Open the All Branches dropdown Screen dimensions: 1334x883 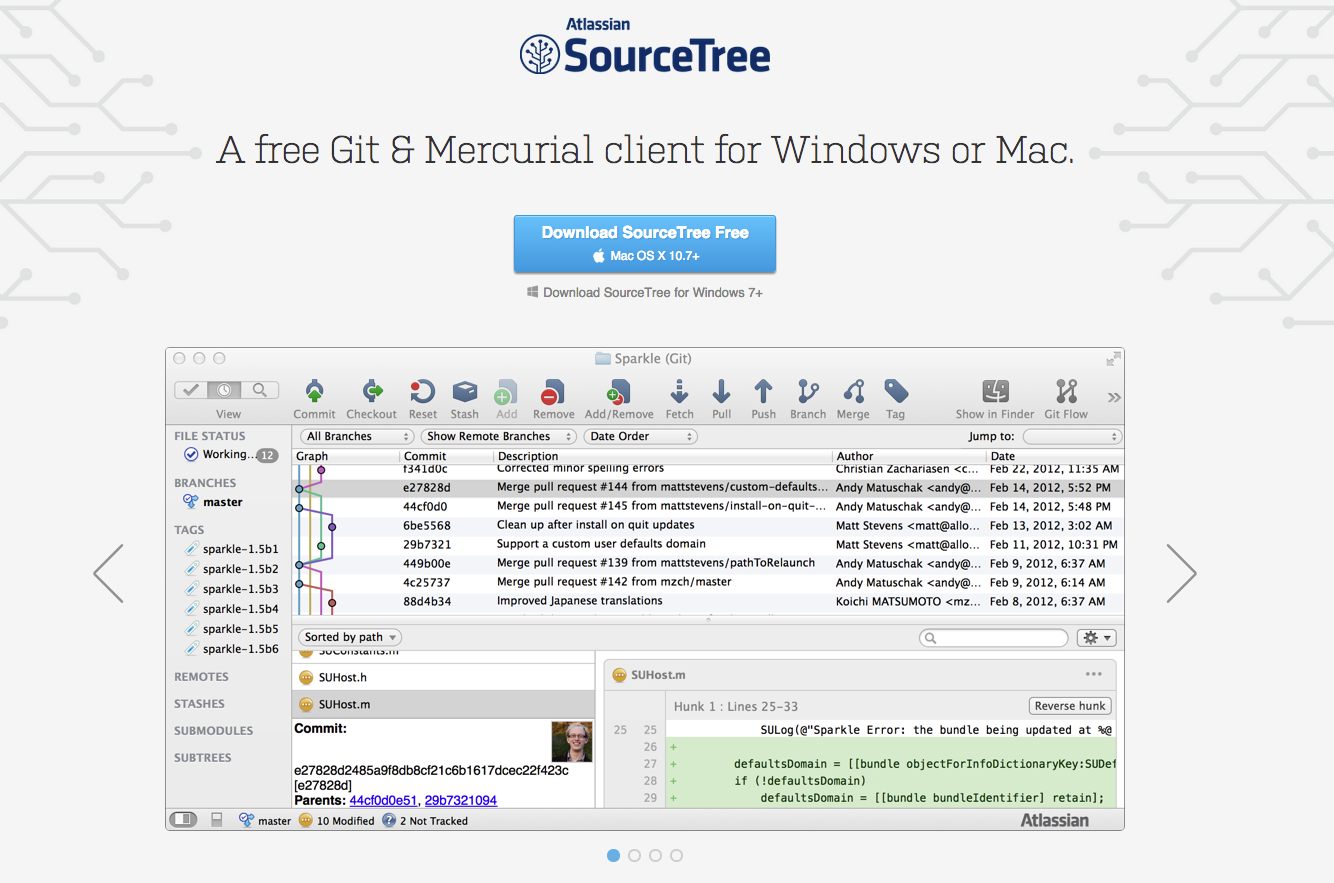[357, 436]
